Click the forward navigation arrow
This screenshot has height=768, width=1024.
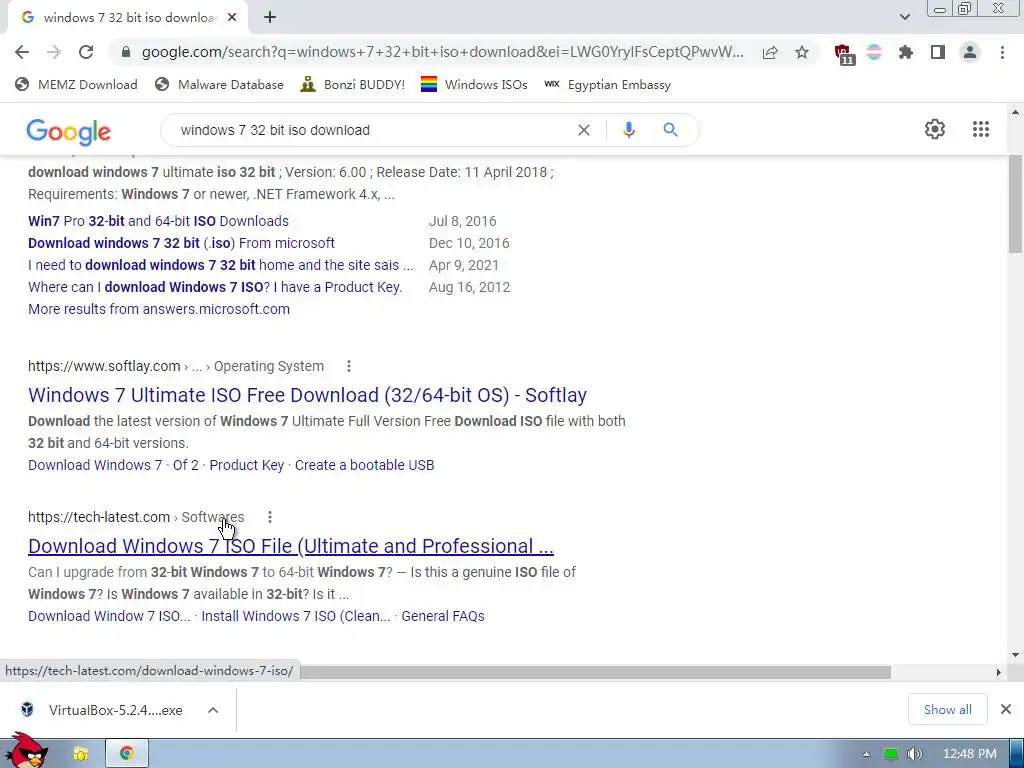pyautogui.click(x=54, y=52)
